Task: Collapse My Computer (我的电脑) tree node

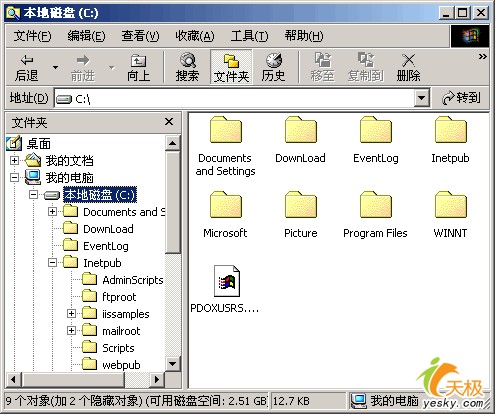Action: tap(14, 178)
